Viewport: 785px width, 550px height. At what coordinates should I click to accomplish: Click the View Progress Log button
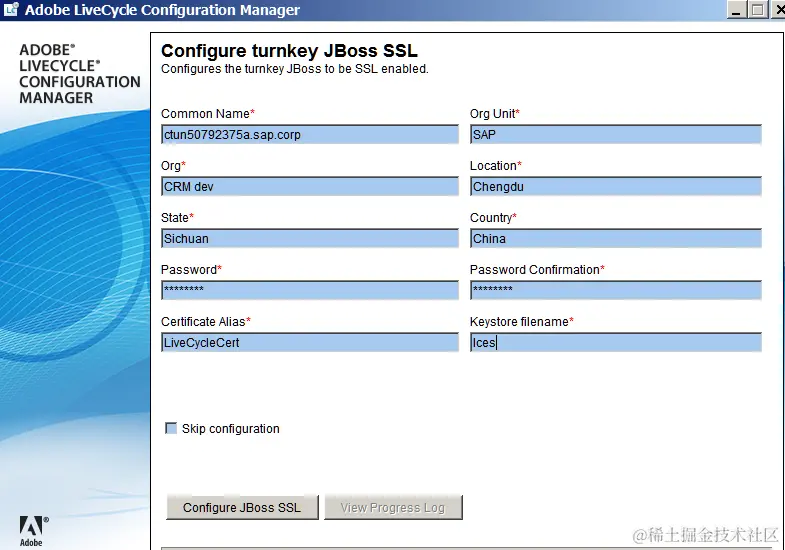tap(393, 507)
